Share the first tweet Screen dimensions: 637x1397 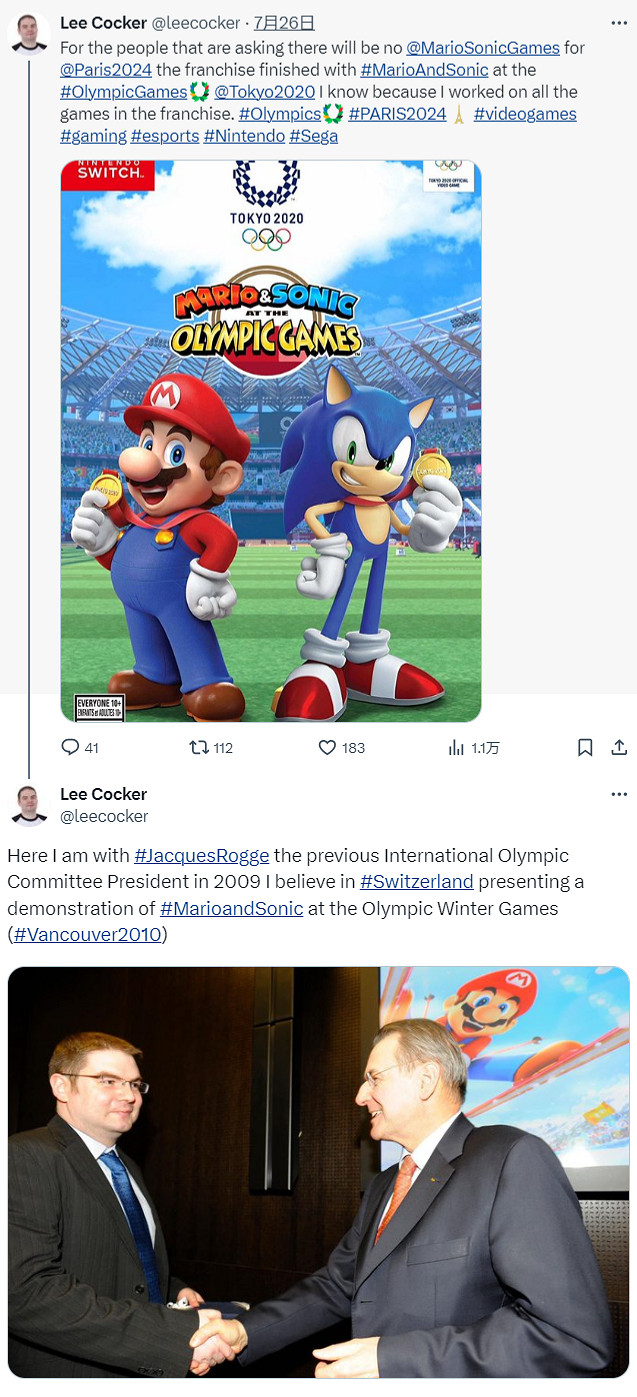coord(619,747)
